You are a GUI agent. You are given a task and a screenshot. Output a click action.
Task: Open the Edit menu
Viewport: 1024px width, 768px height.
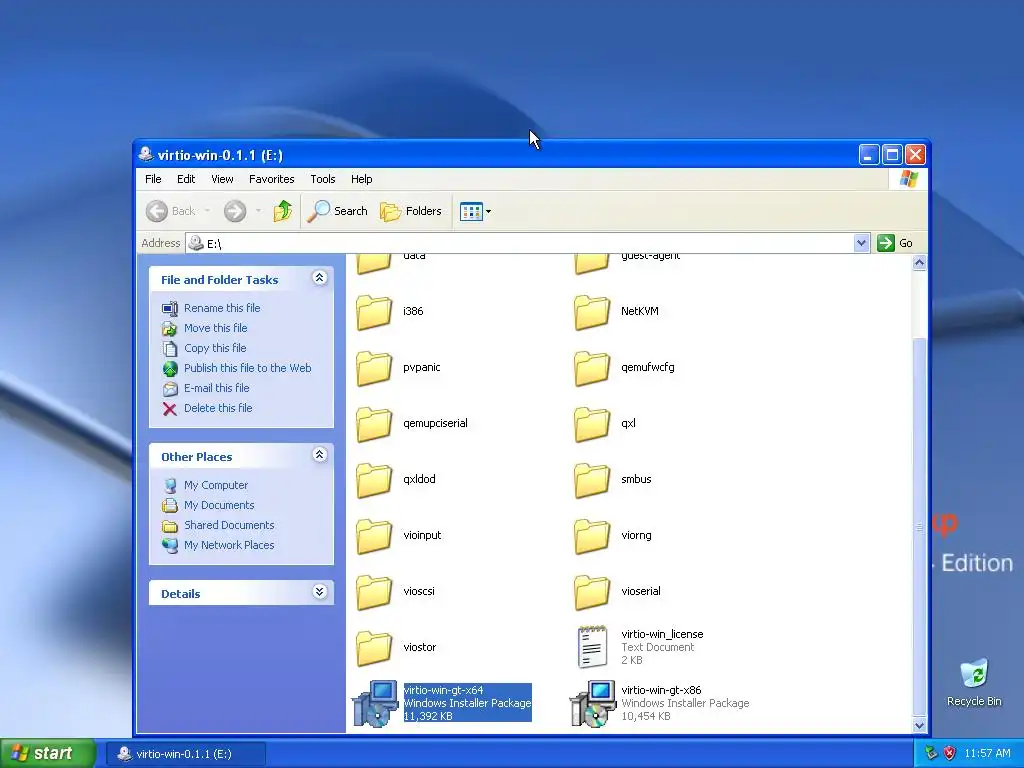186,179
